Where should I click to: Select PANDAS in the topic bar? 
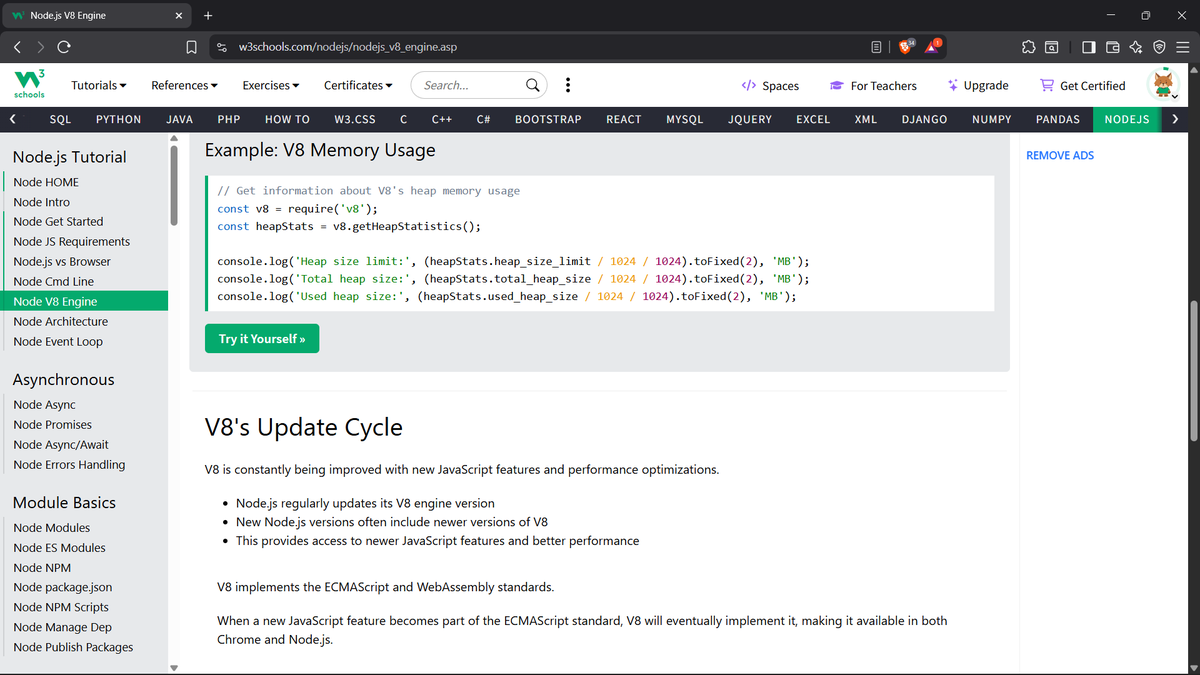1058,119
